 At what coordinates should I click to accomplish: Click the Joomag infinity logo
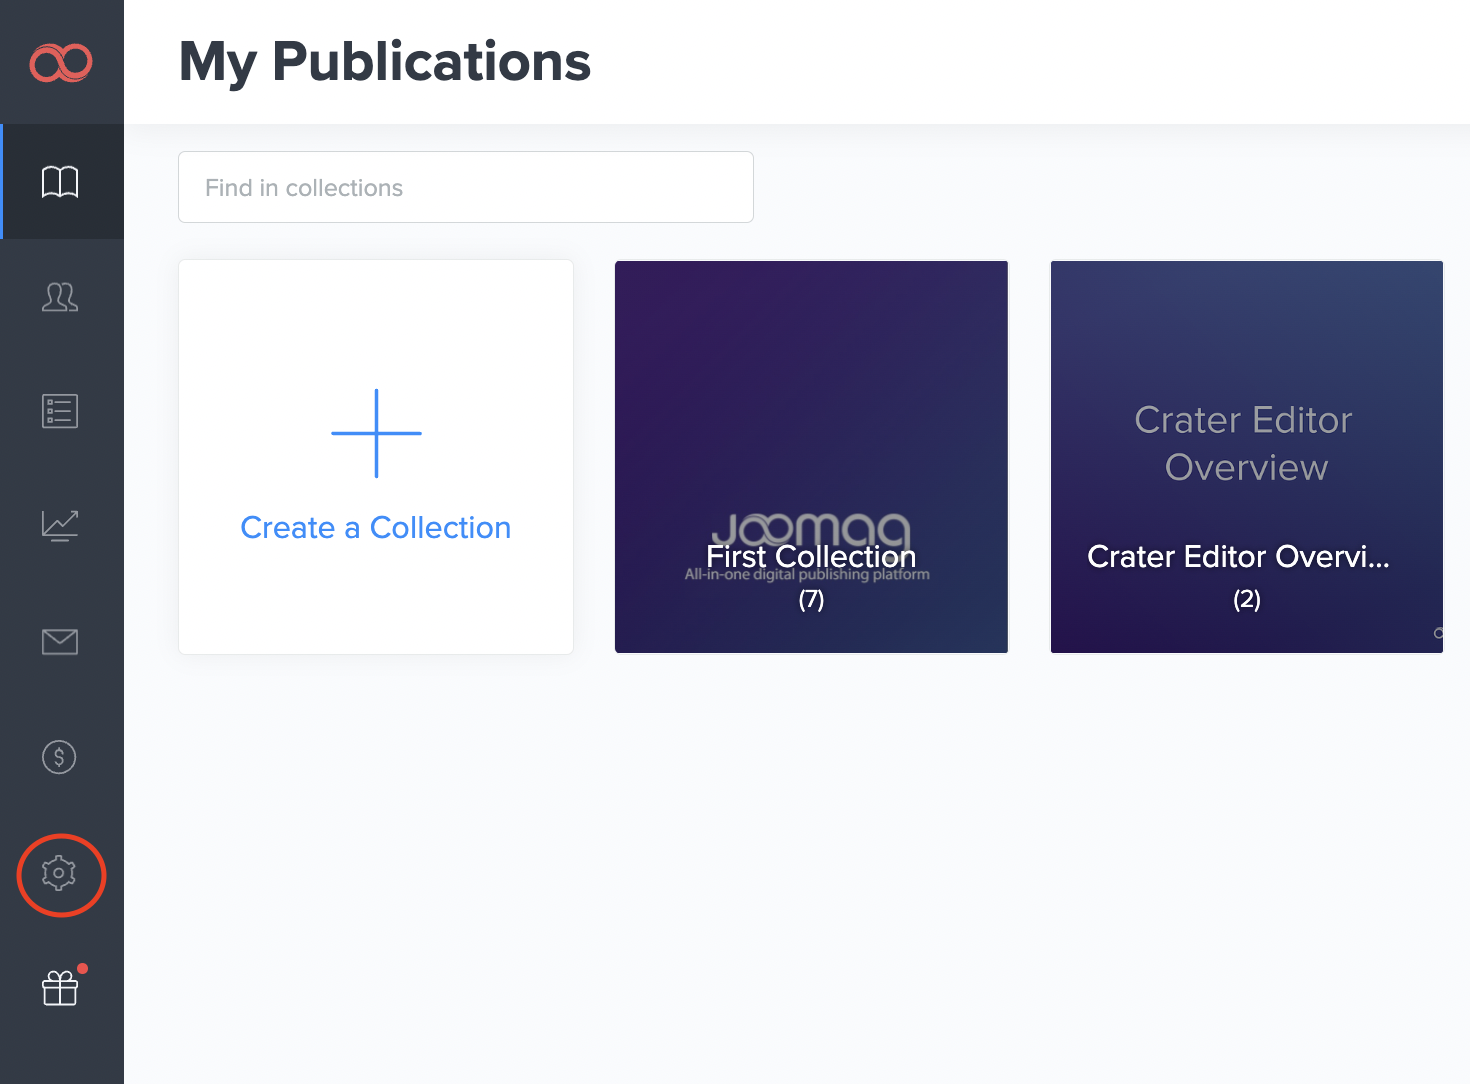[x=61, y=62]
